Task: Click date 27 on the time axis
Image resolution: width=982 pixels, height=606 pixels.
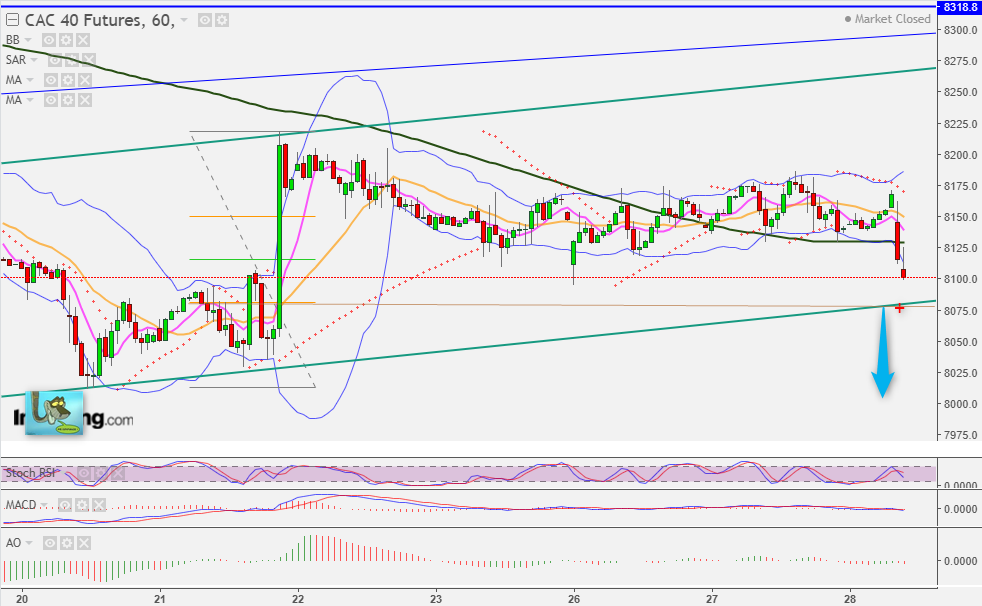Action: pyautogui.click(x=712, y=598)
